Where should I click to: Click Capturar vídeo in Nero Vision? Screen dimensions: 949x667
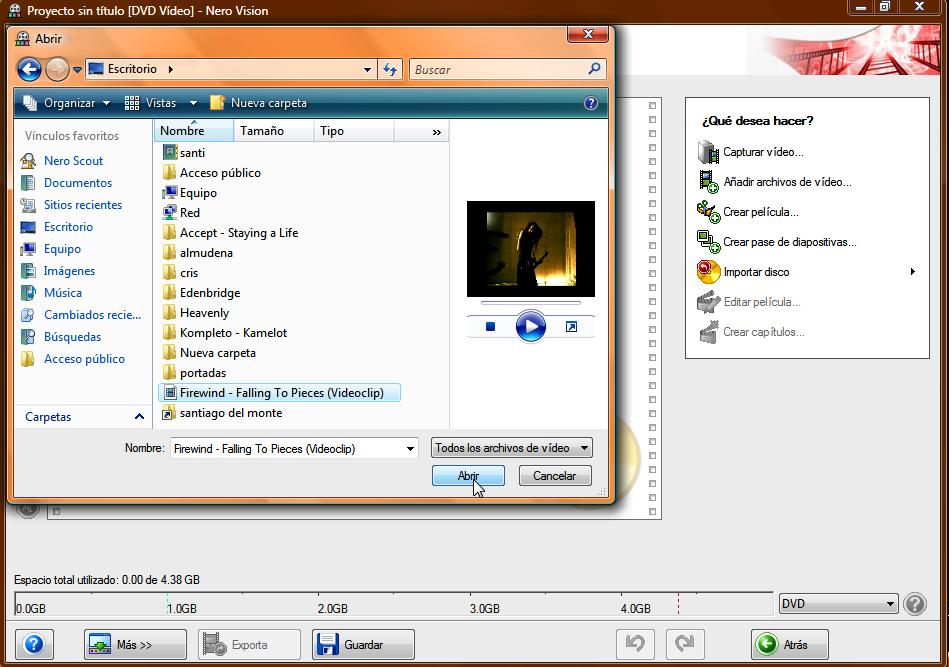(x=751, y=152)
